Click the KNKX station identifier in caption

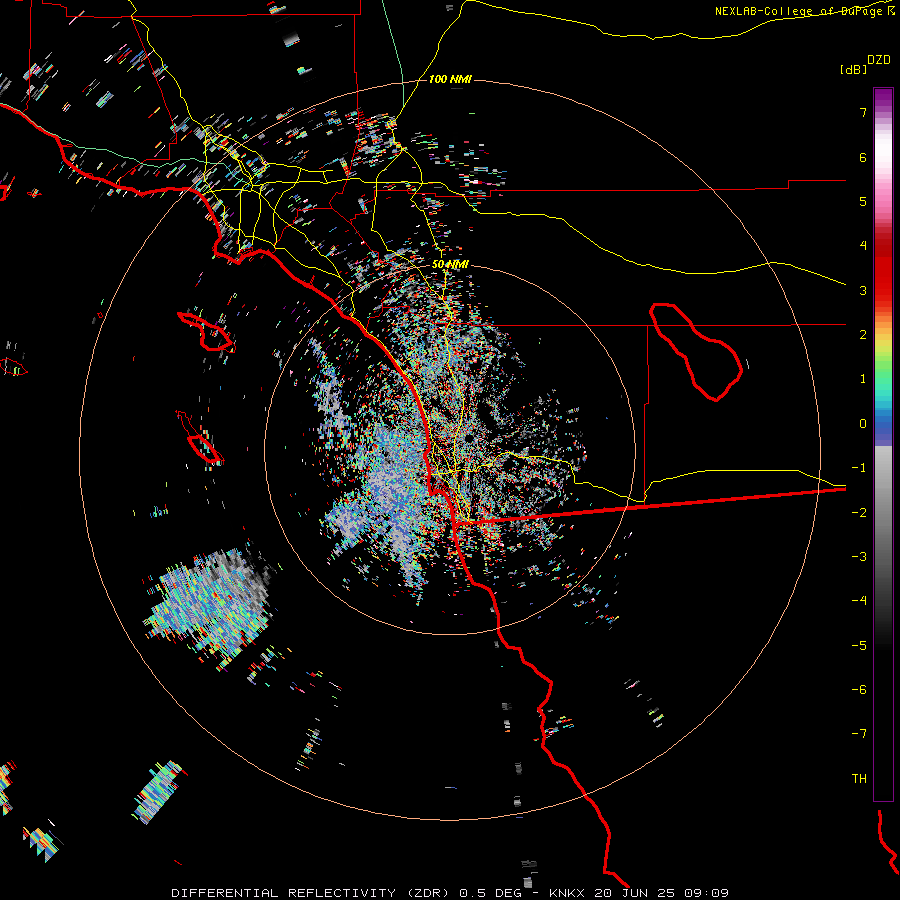(x=567, y=893)
